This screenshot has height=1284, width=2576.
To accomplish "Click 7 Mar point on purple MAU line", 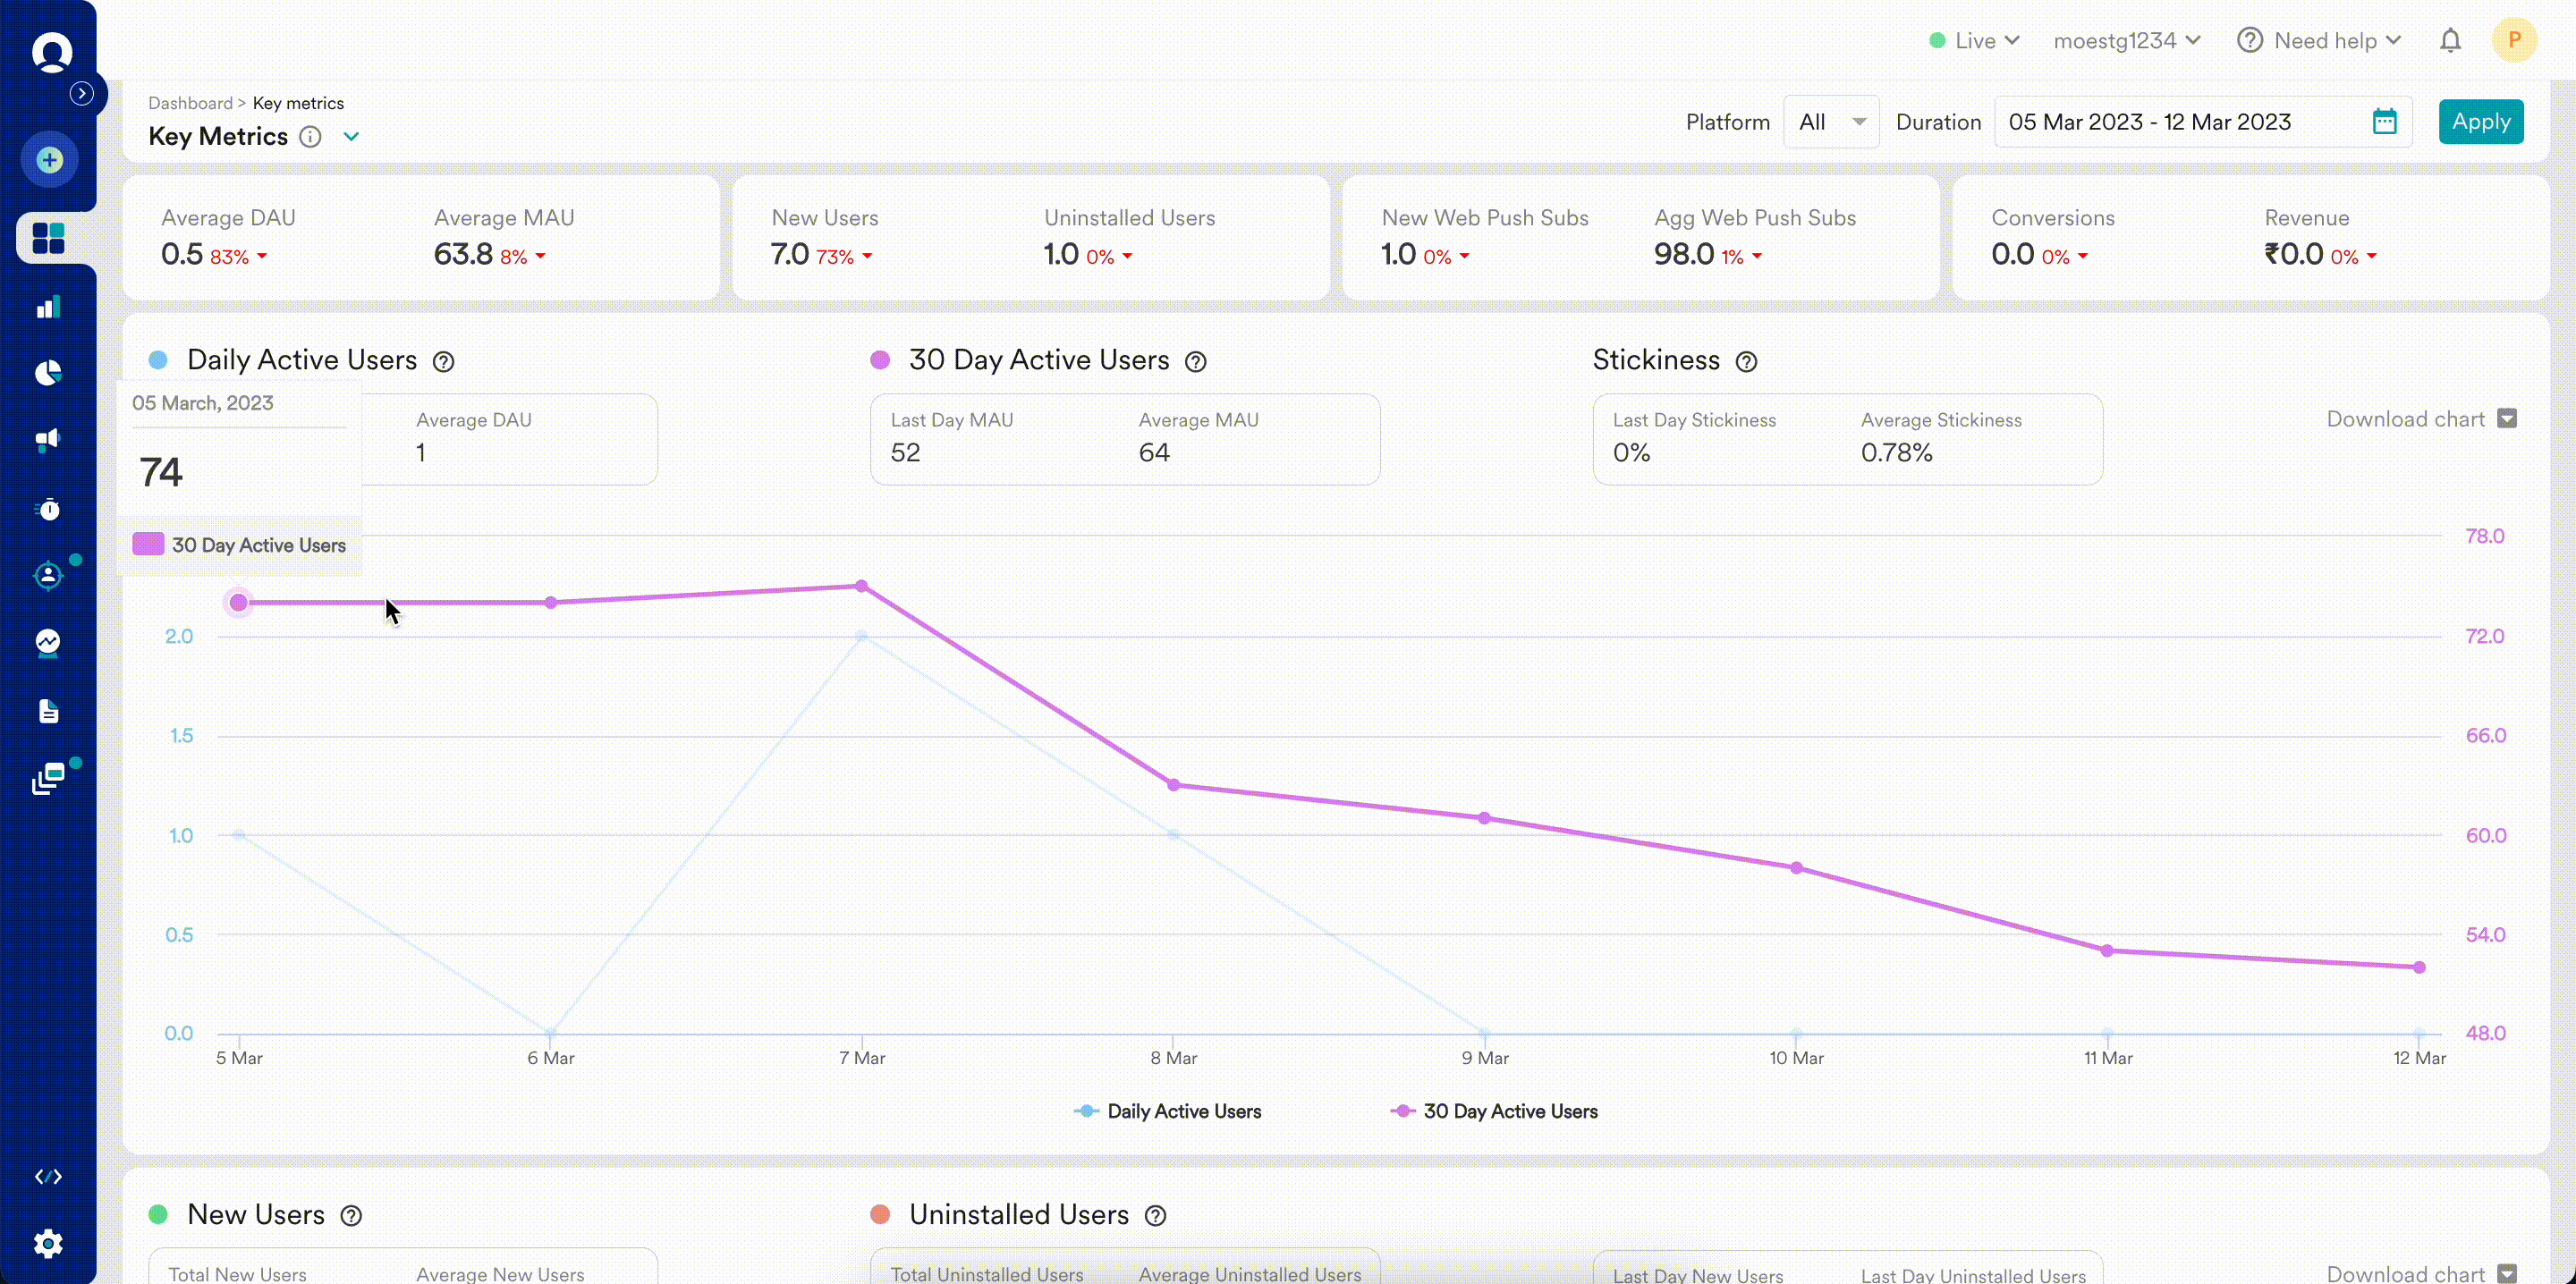I will point(861,586).
